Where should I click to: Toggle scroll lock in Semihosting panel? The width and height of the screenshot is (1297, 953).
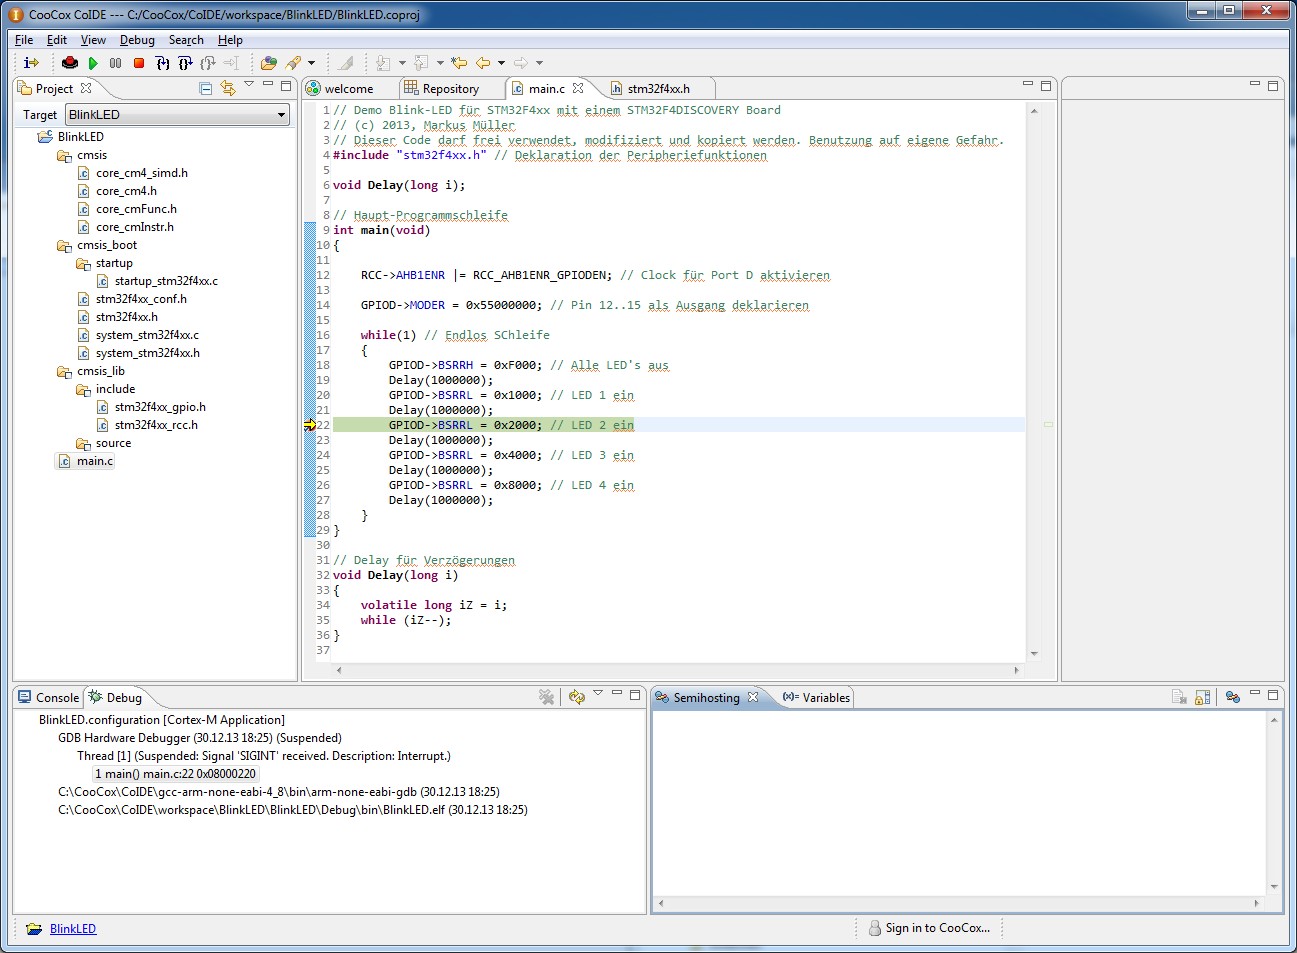click(x=1203, y=697)
